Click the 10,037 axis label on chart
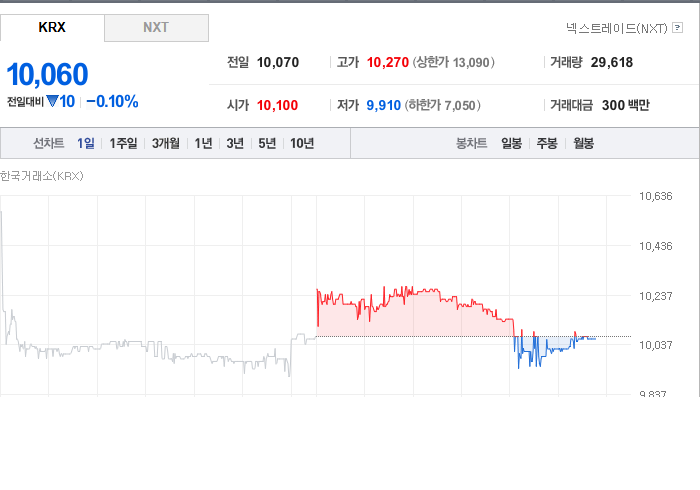 (x=655, y=345)
